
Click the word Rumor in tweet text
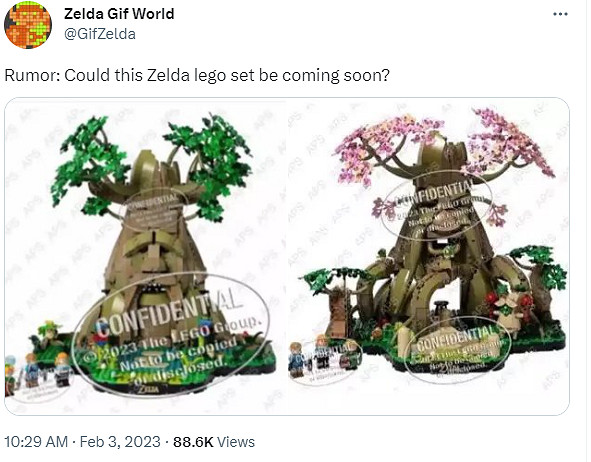[x=32, y=75]
